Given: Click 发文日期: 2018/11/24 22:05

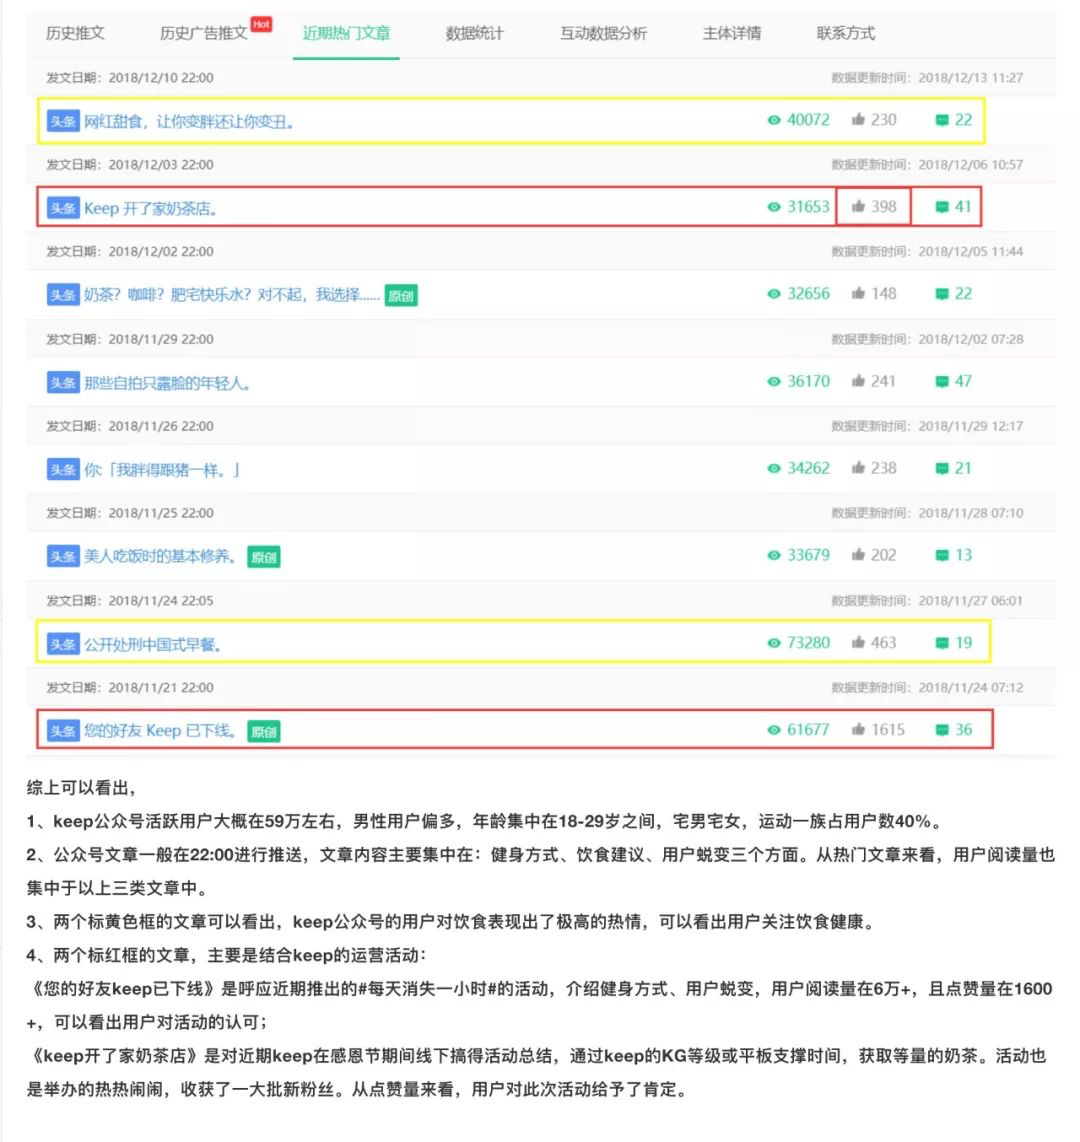Looking at the screenshot, I should [x=130, y=601].
